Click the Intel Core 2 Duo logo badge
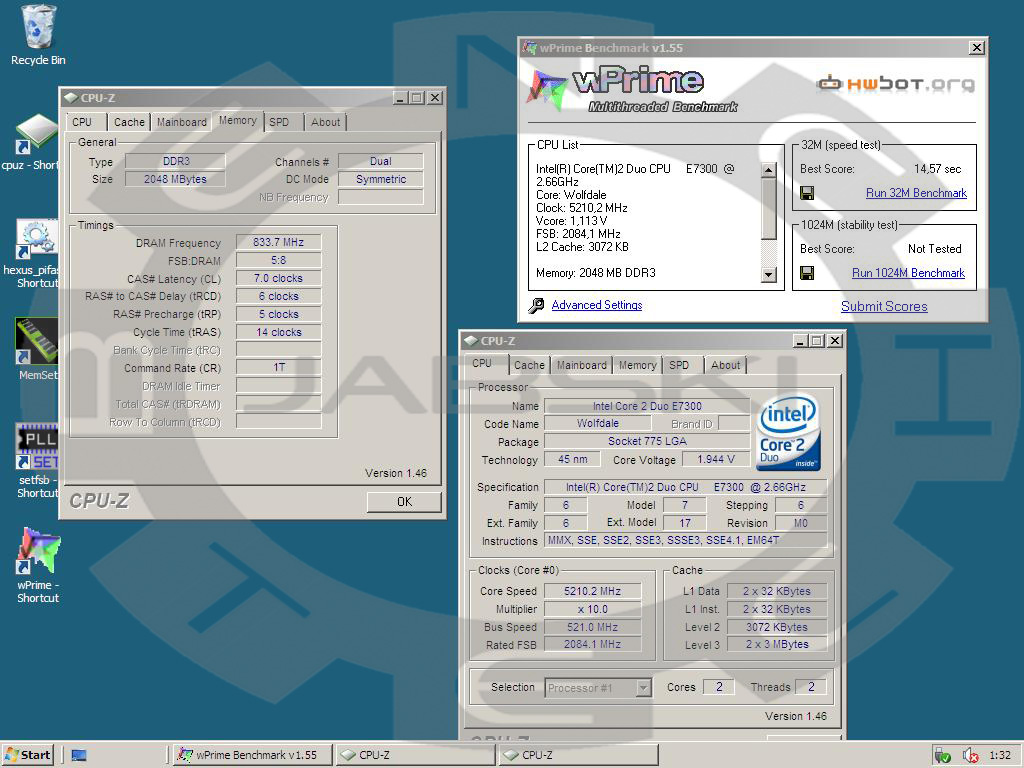The width and height of the screenshot is (1024, 768). point(788,431)
